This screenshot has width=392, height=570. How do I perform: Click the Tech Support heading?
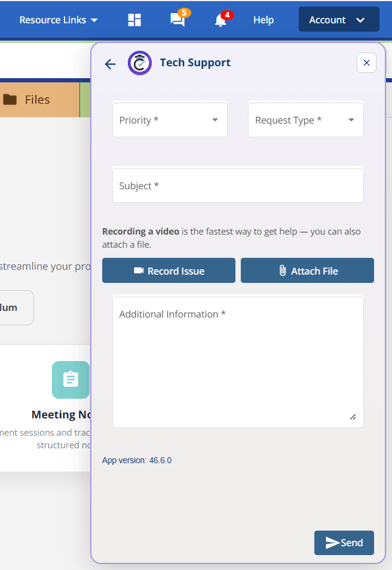coord(195,63)
